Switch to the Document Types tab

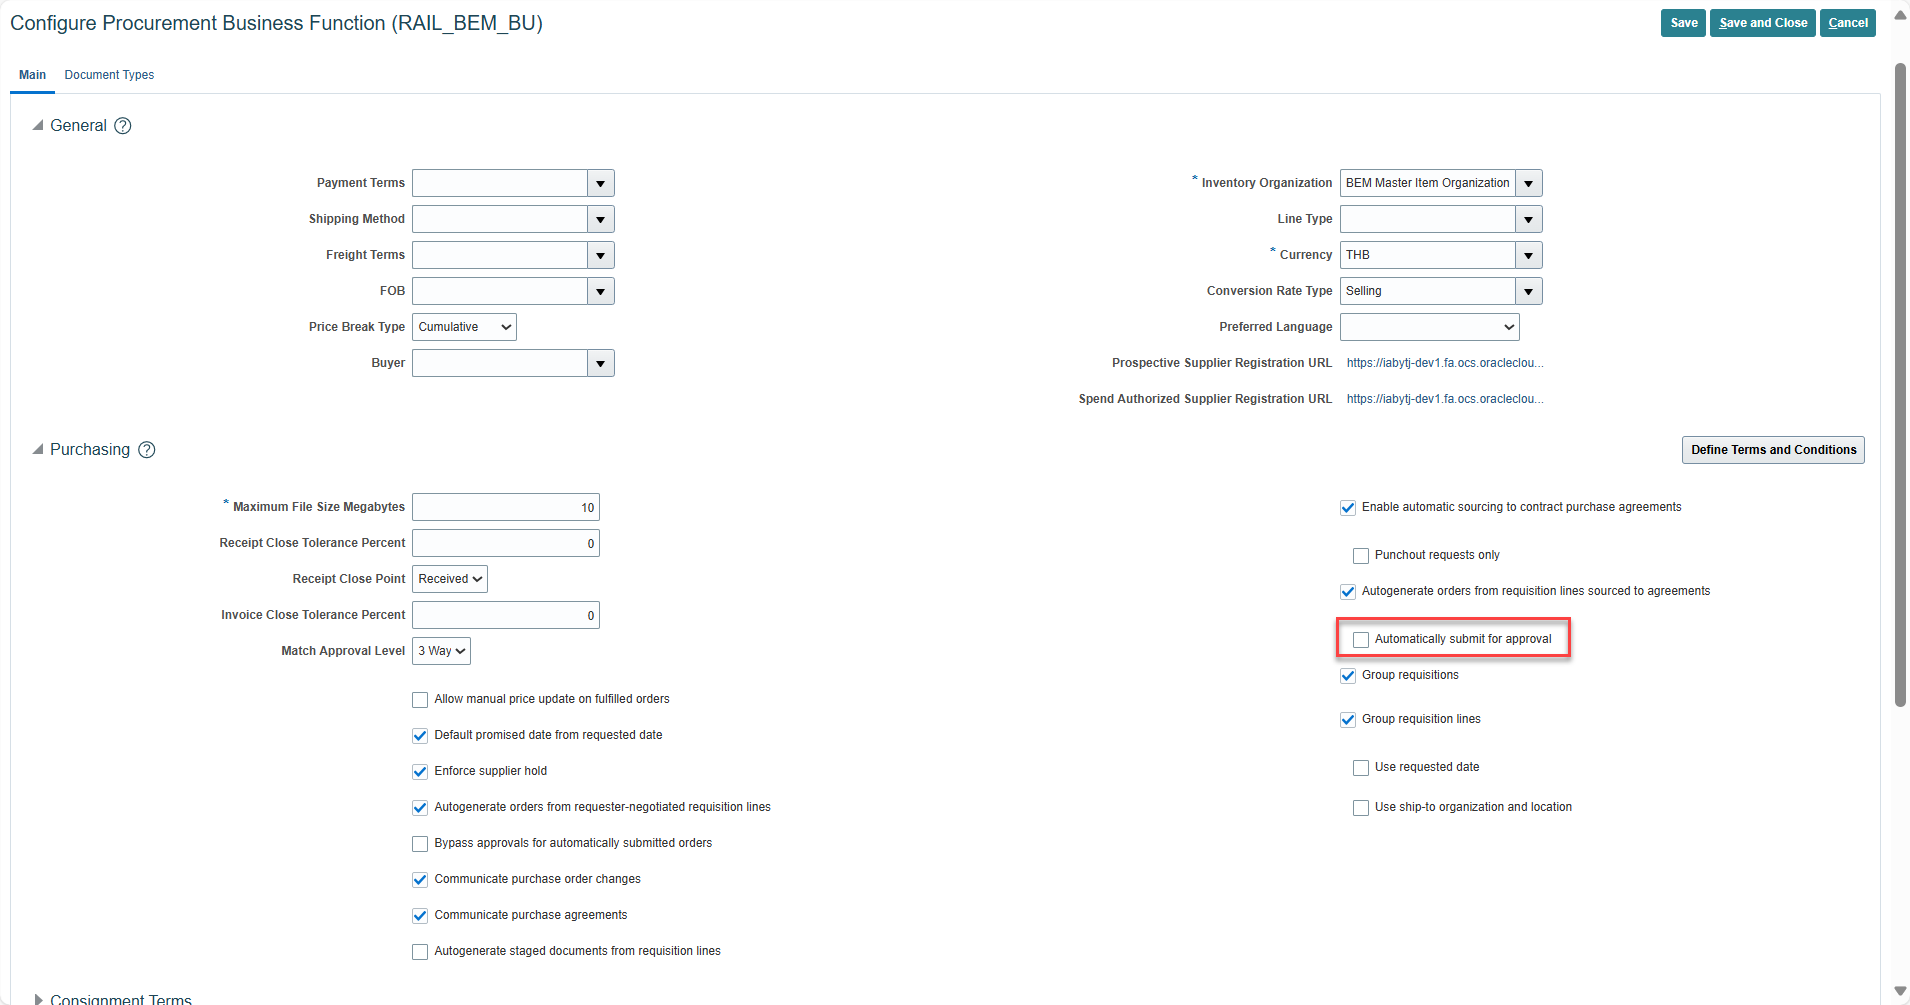(x=109, y=74)
